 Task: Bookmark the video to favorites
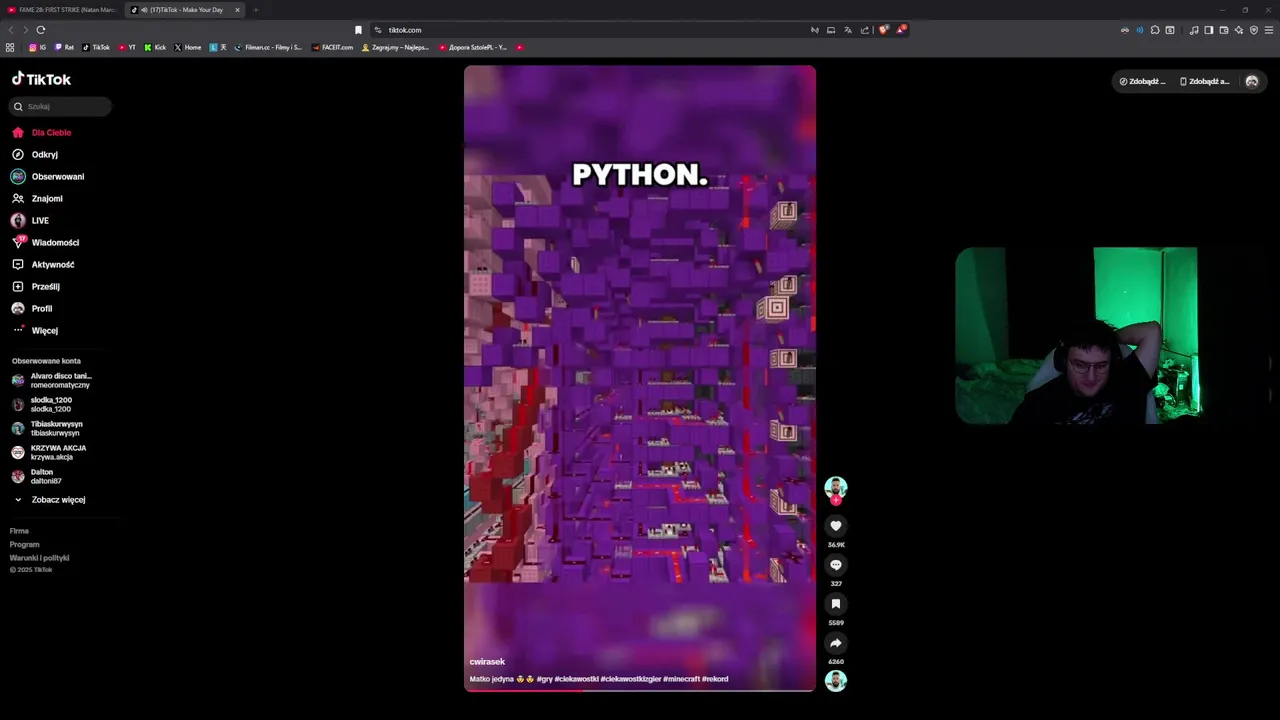click(836, 604)
